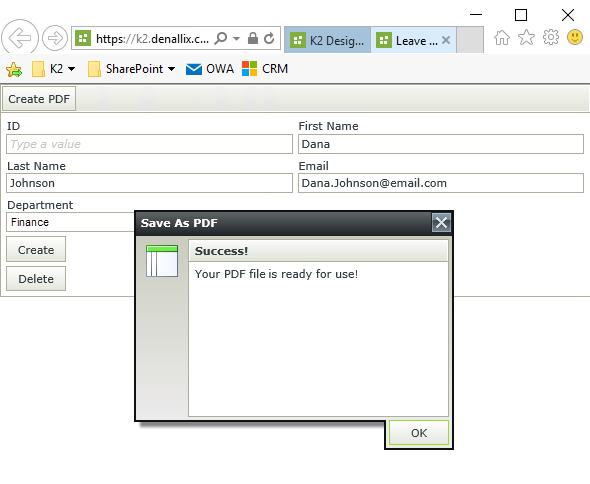Close the browser window
Screen dimensions: 590x484
[x=568, y=15]
